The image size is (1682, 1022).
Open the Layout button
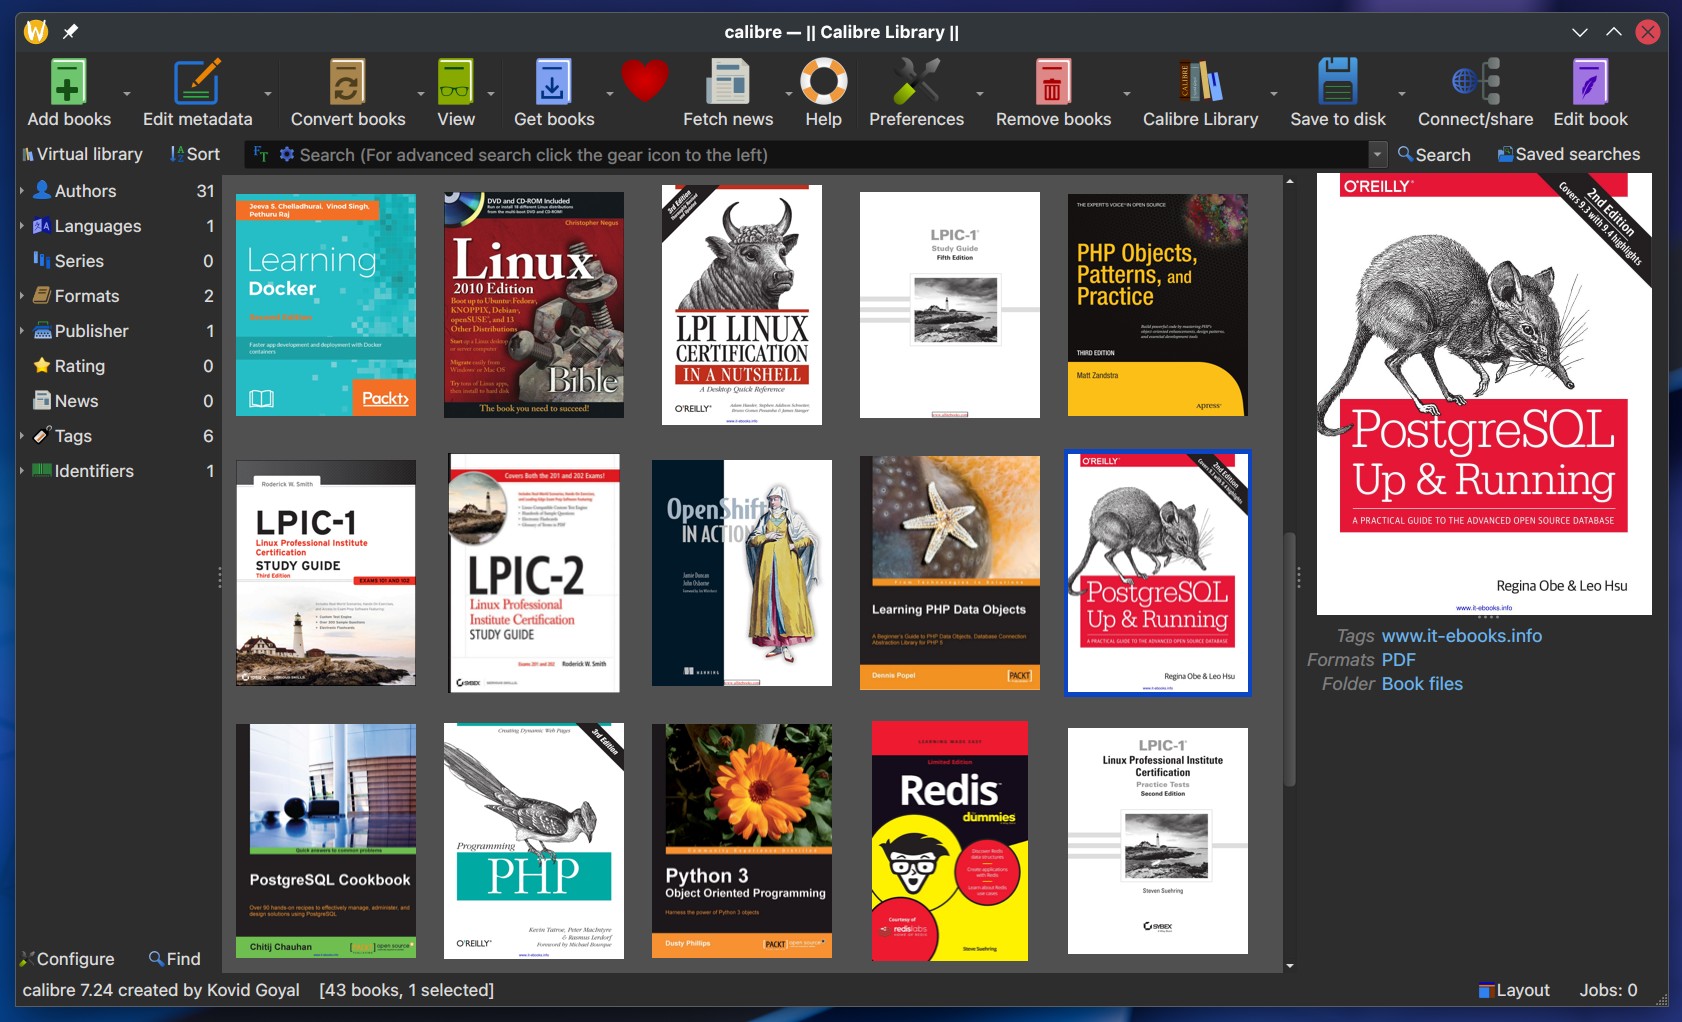coord(1514,990)
